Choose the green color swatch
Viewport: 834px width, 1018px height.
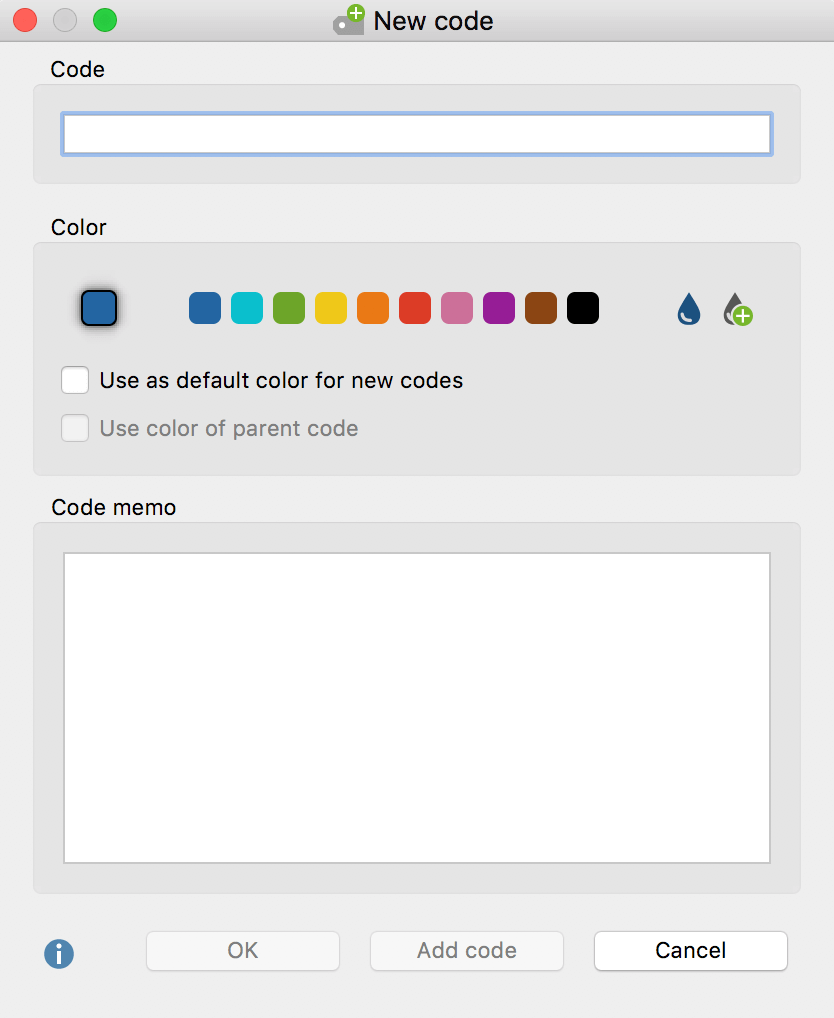click(x=289, y=308)
